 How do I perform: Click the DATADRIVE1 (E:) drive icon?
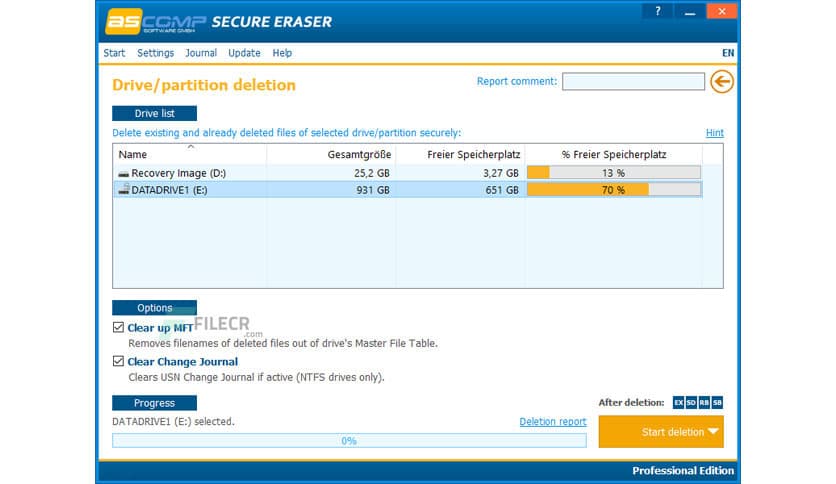pyautogui.click(x=124, y=189)
